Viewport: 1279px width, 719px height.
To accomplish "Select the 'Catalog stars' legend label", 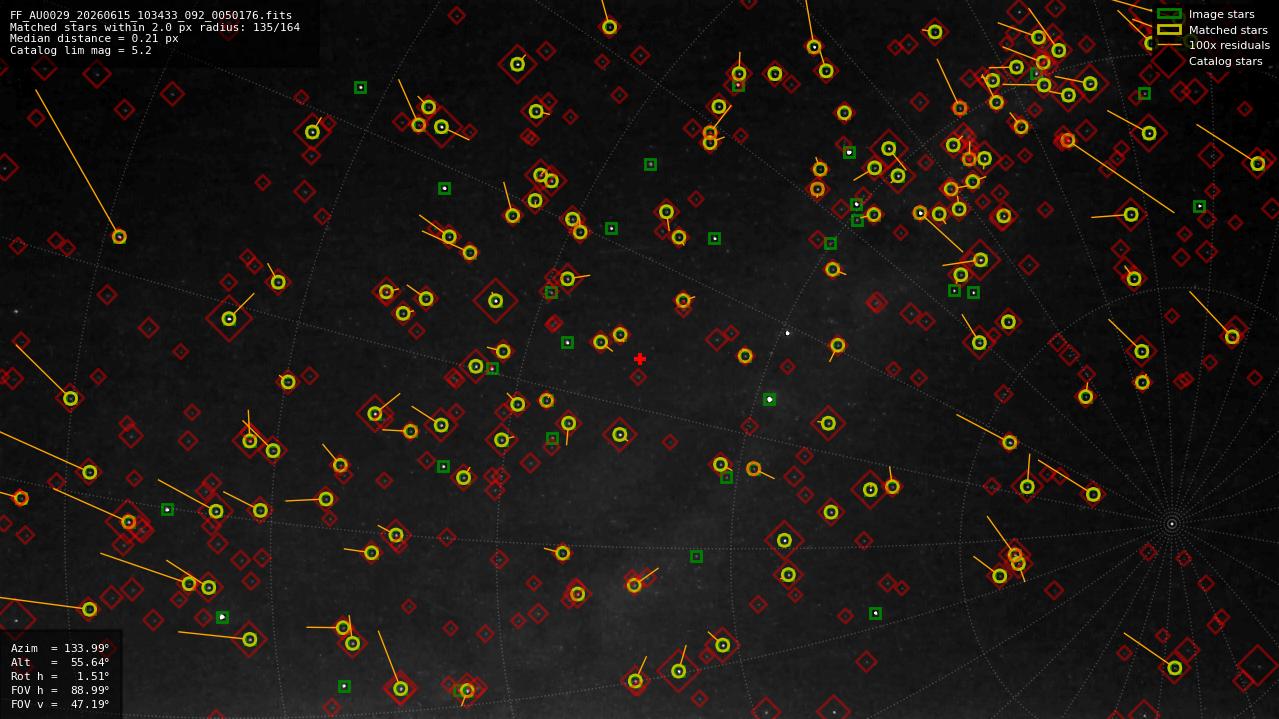I will point(1225,61).
